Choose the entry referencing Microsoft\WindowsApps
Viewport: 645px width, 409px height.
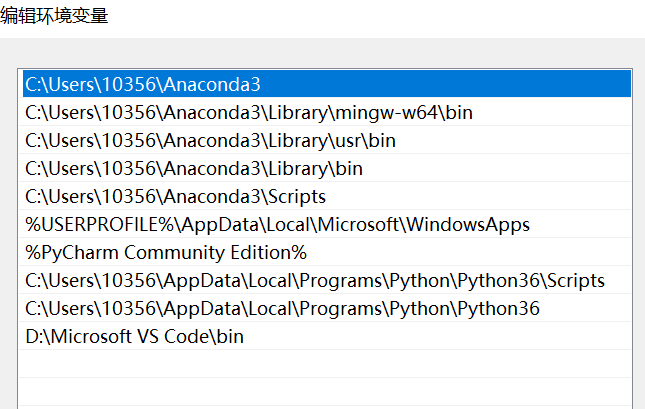277,224
